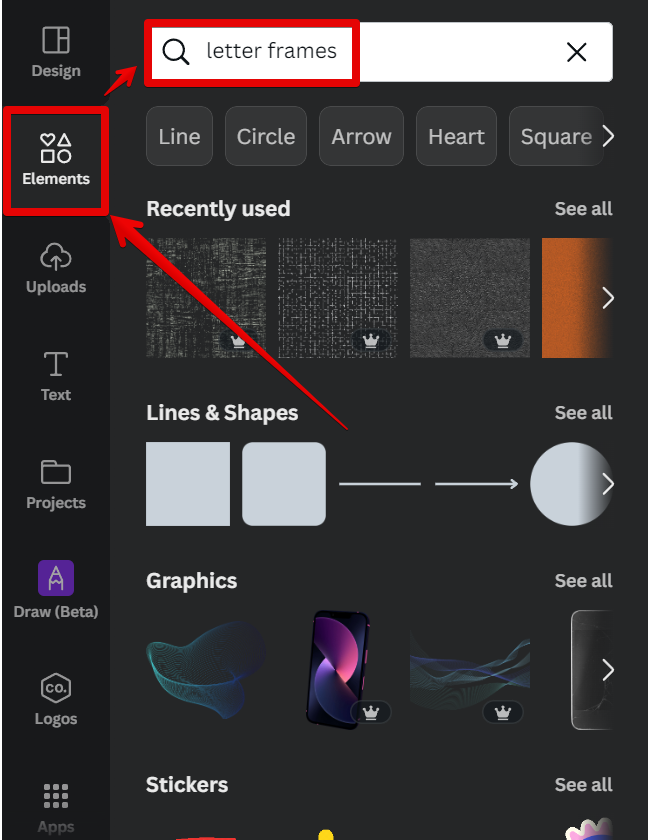Open the Text panel
This screenshot has width=648, height=840.
click(56, 376)
